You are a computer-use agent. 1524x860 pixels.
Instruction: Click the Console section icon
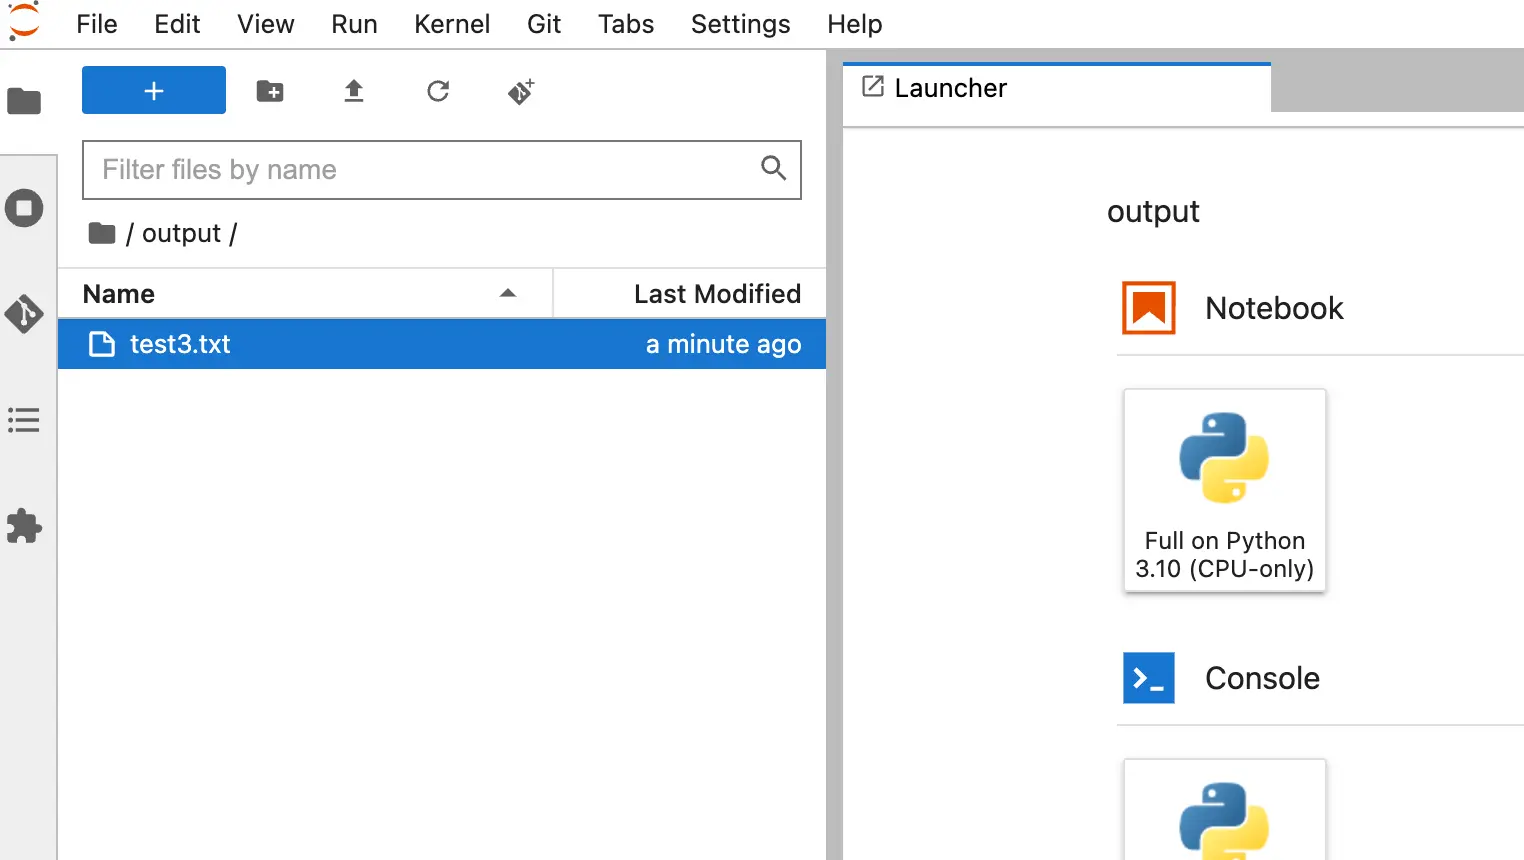coord(1149,678)
